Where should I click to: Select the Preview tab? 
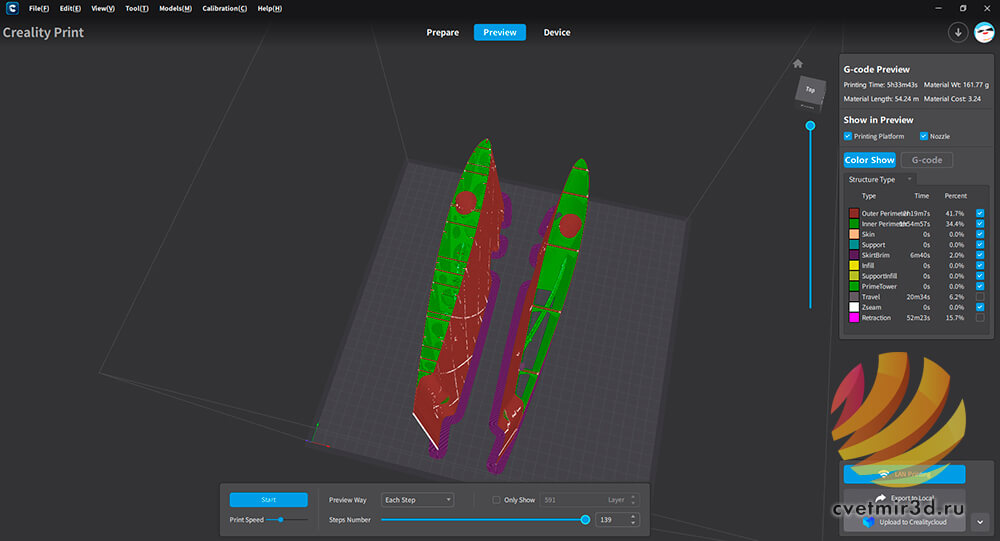(x=500, y=33)
